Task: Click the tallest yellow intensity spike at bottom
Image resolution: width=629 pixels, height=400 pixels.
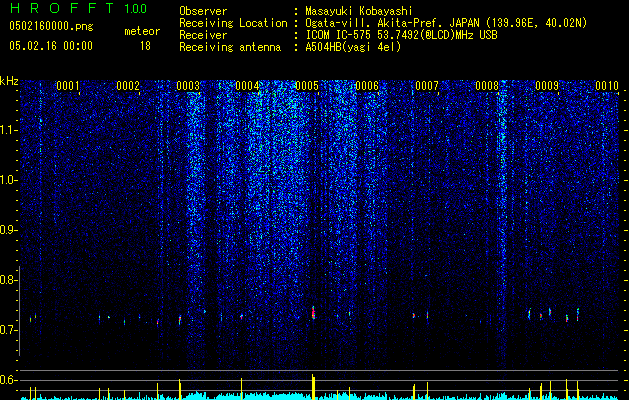Action: tap(313, 387)
